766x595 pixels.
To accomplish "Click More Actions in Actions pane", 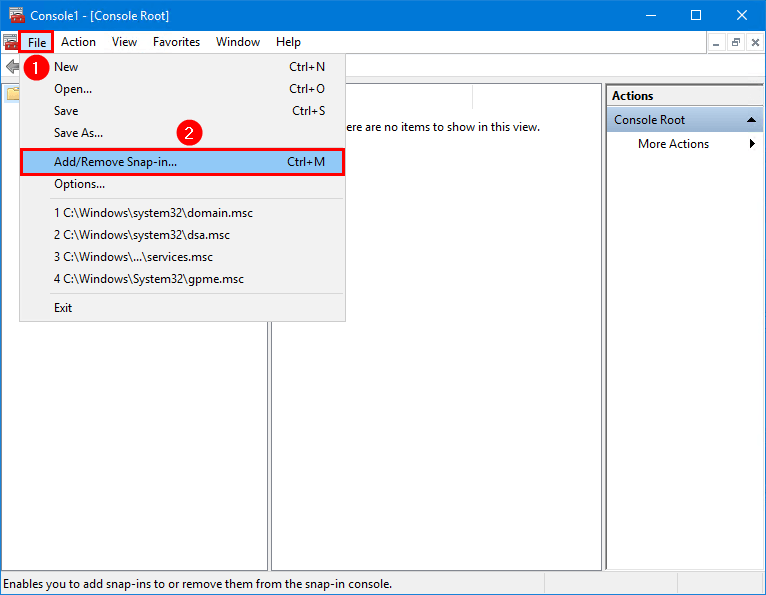I will click(x=673, y=144).
